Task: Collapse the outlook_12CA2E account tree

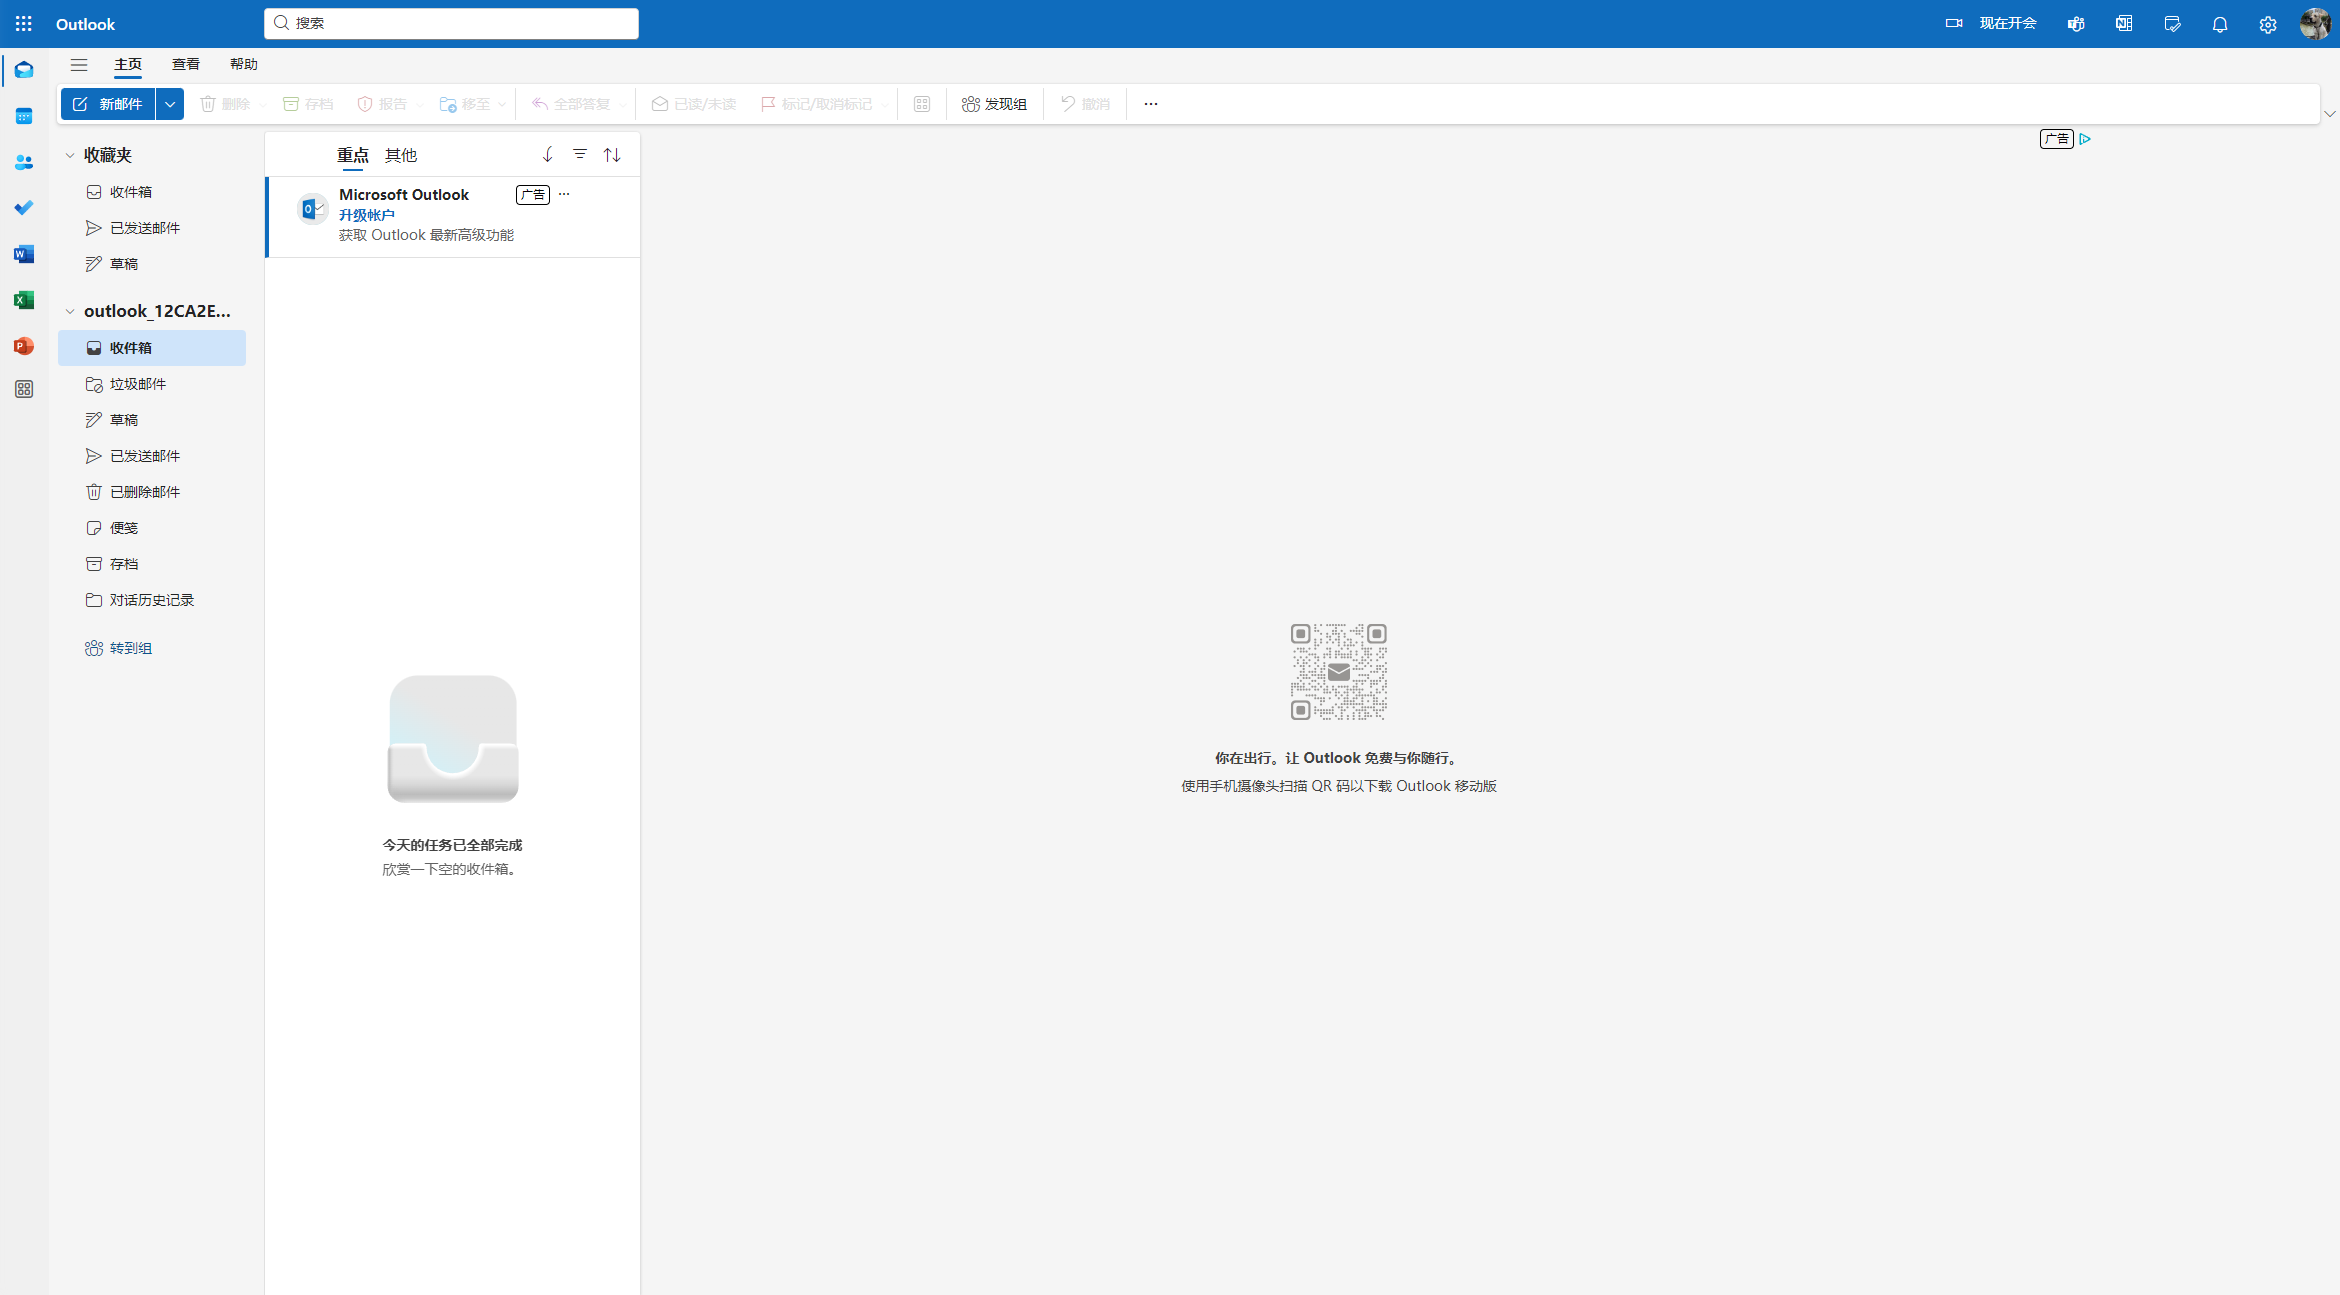Action: 70,311
